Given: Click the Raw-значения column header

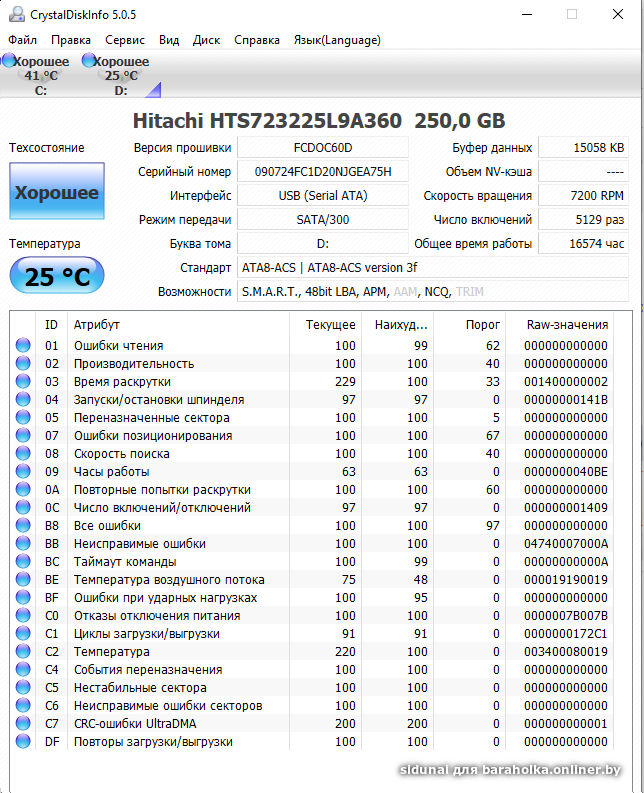Looking at the screenshot, I should point(562,325).
